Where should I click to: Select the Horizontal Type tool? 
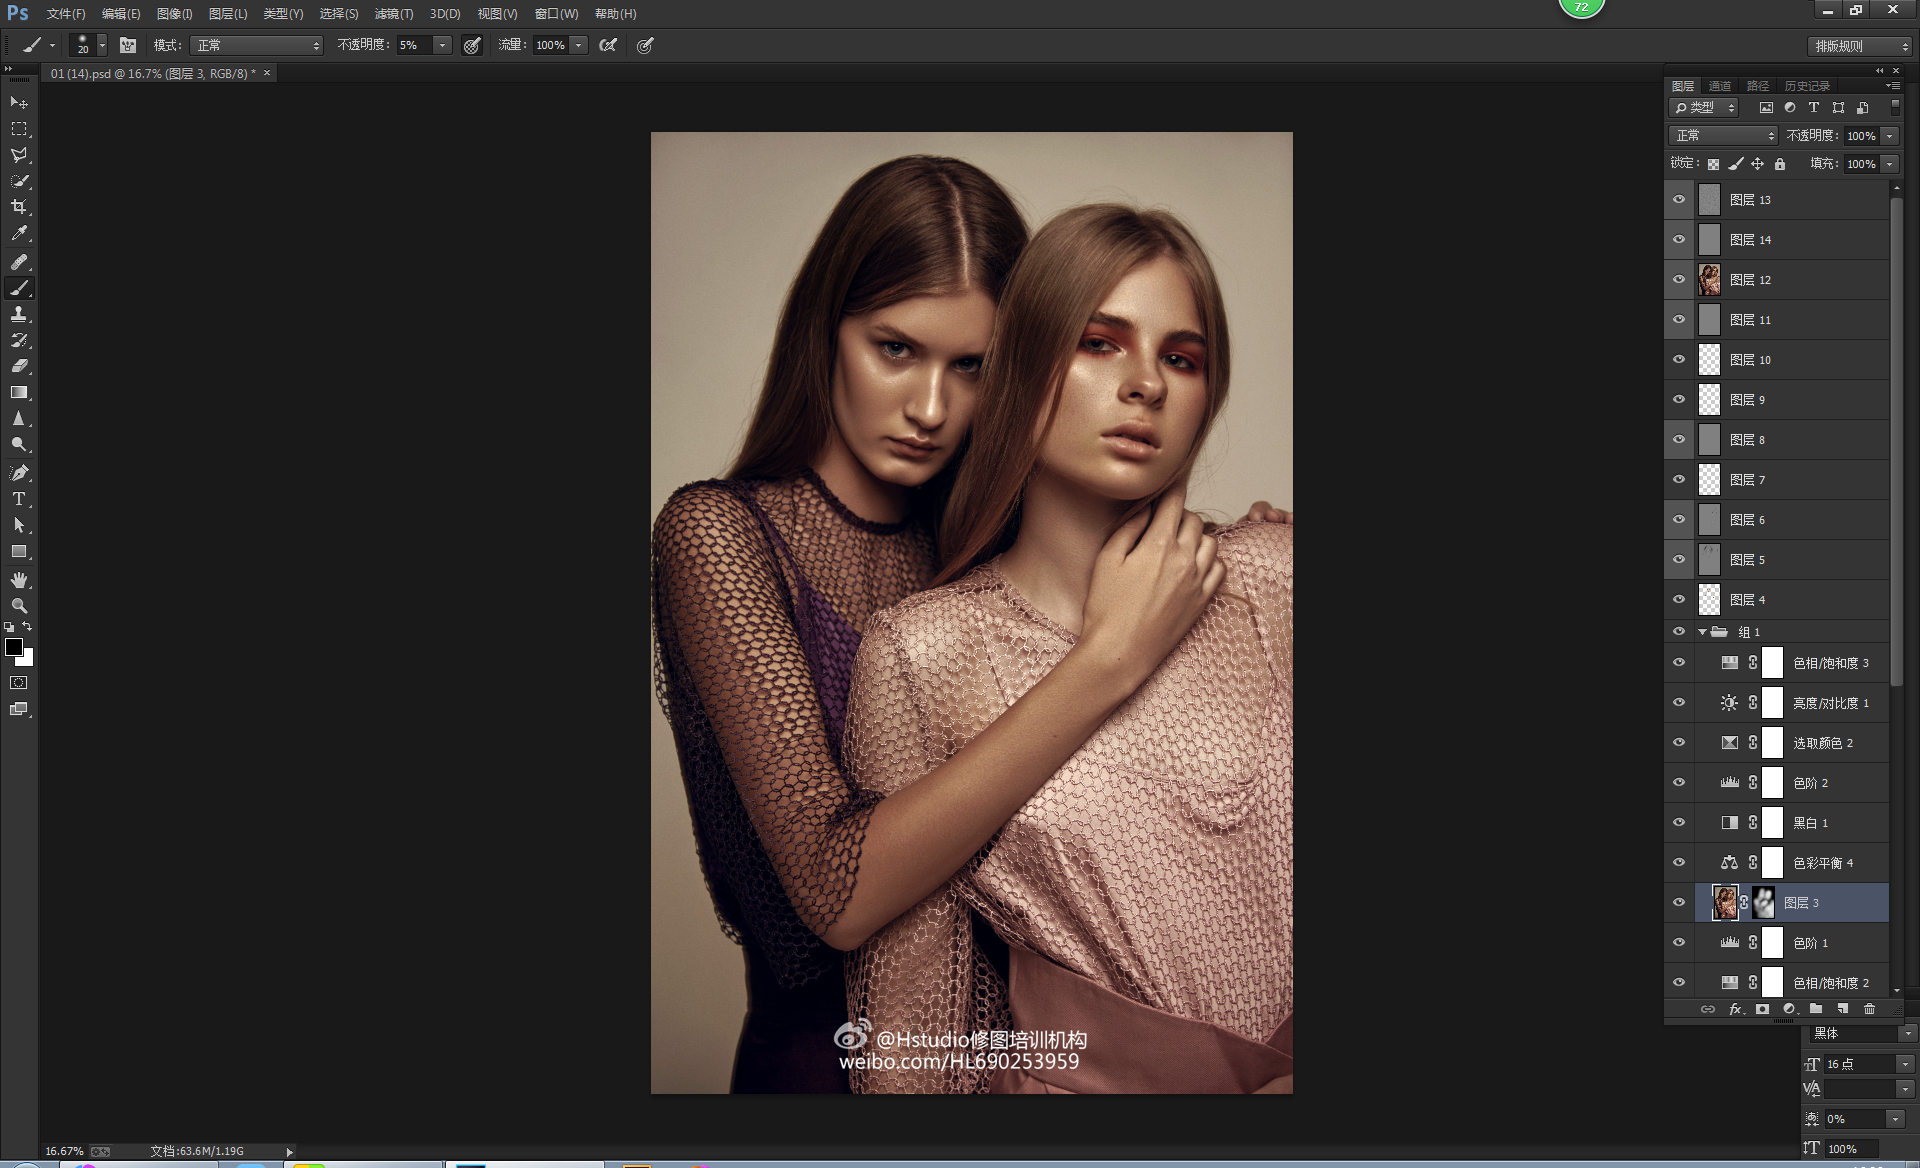point(19,499)
